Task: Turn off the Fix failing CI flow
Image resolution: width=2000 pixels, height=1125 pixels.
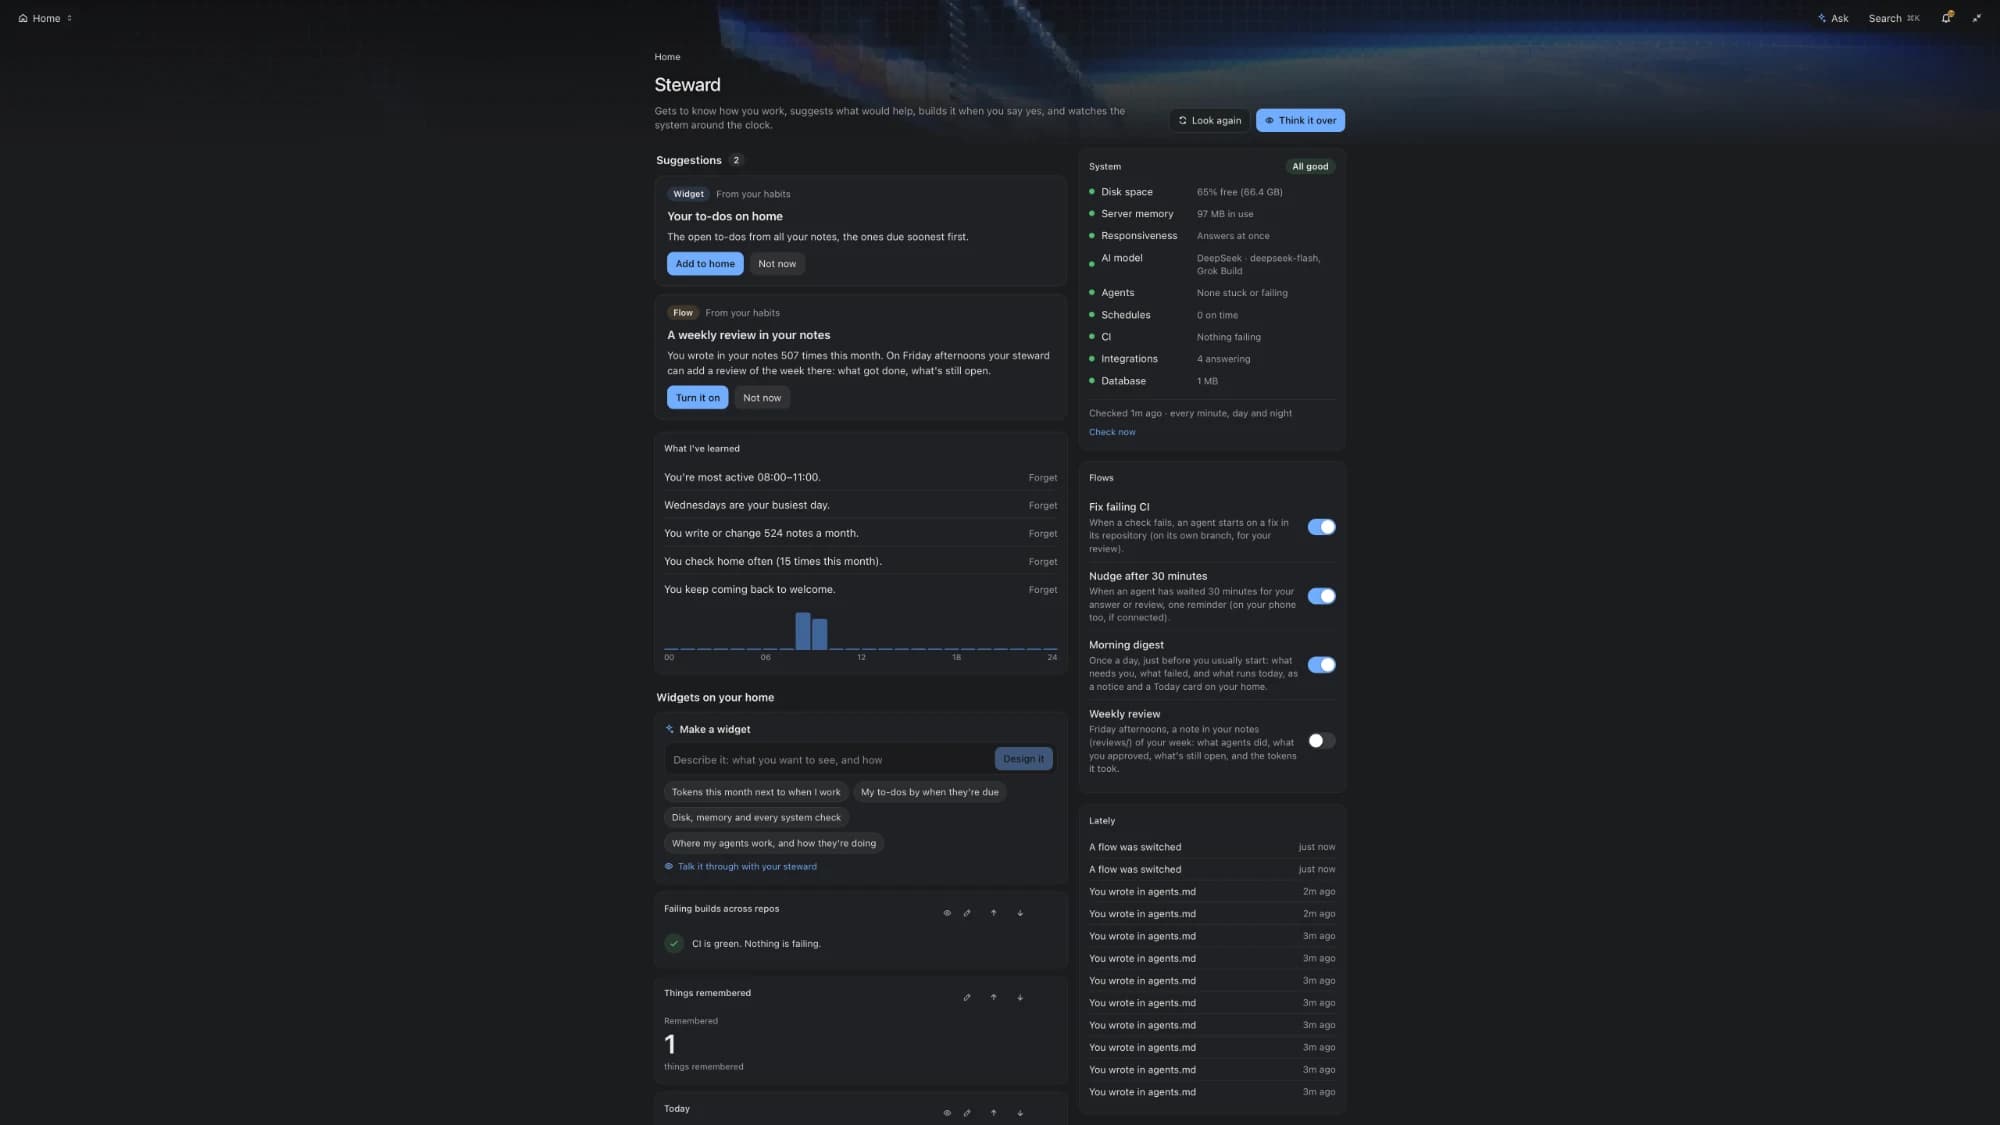Action: tap(1321, 527)
